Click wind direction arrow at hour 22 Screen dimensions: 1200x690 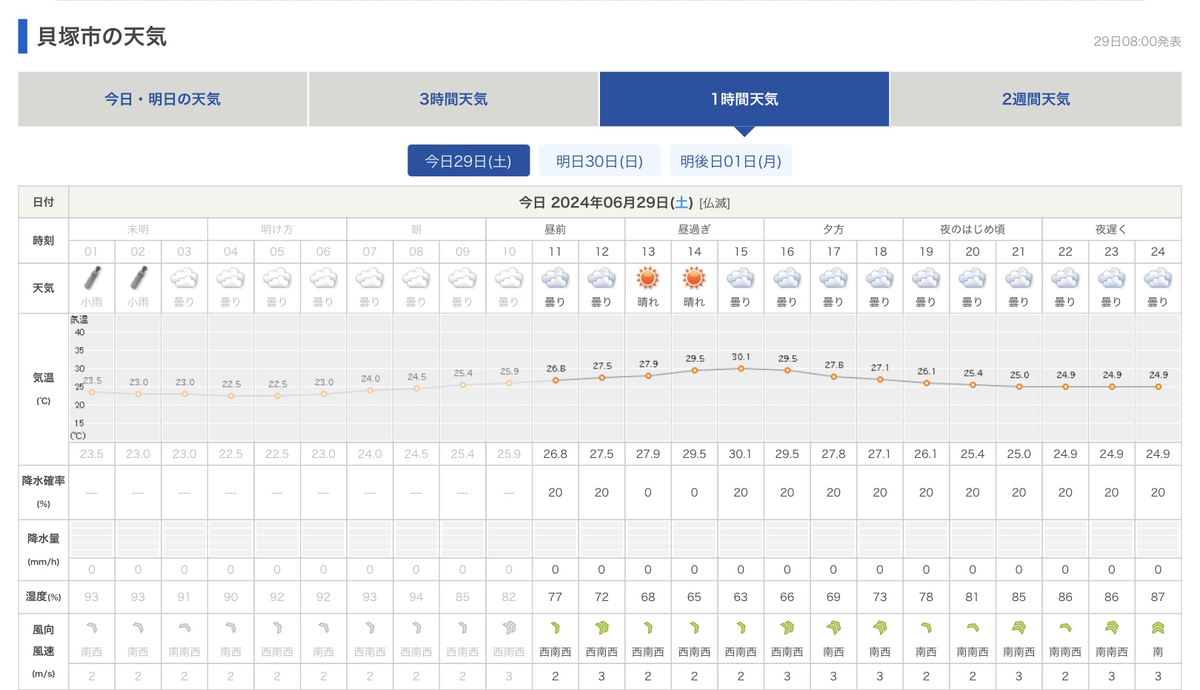1065,628
